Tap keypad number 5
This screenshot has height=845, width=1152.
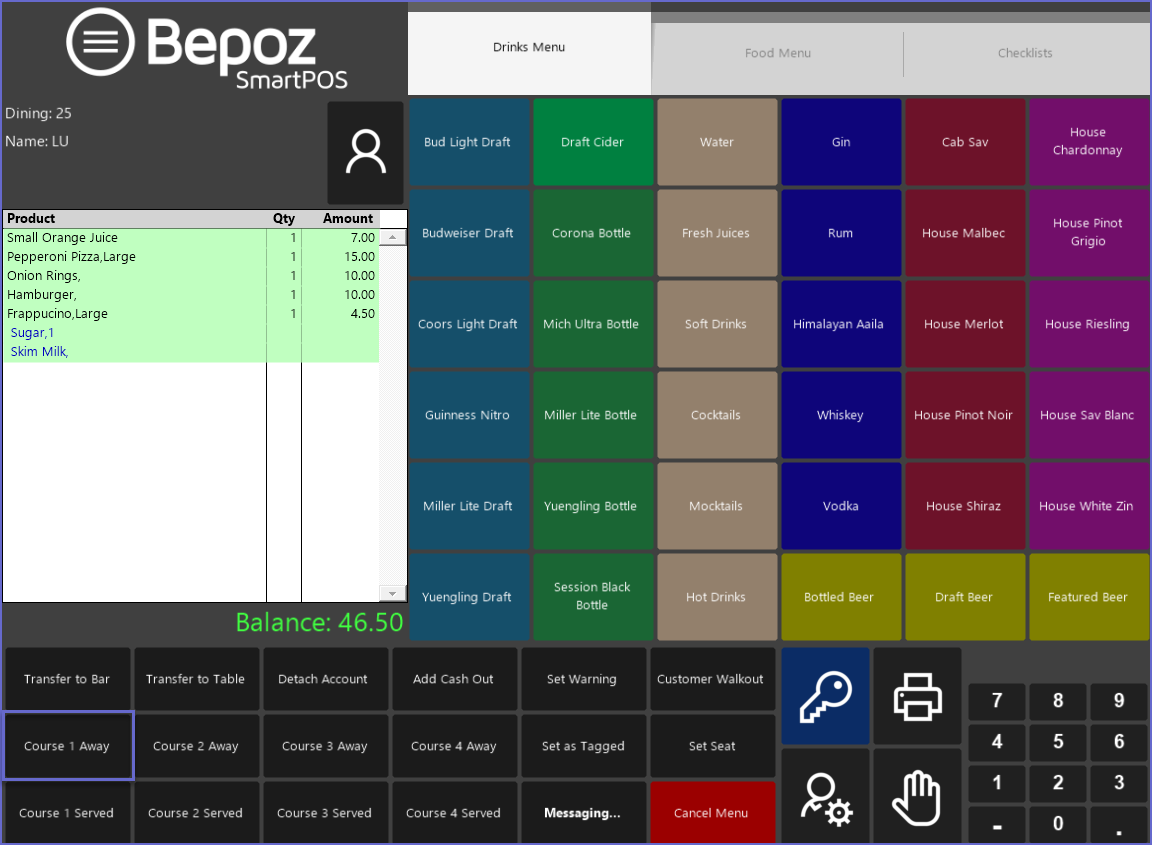pyautogui.click(x=1058, y=741)
